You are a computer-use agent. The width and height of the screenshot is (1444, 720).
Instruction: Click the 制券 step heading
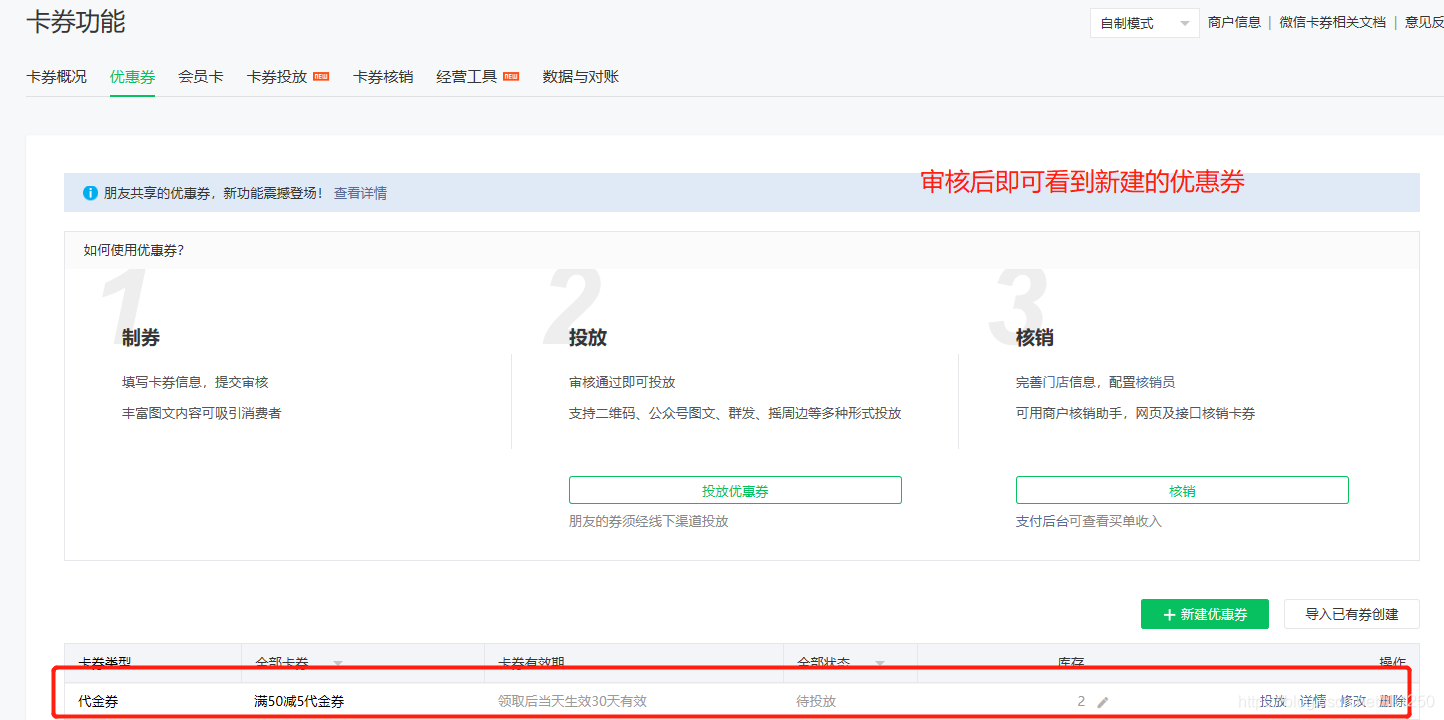coord(141,338)
